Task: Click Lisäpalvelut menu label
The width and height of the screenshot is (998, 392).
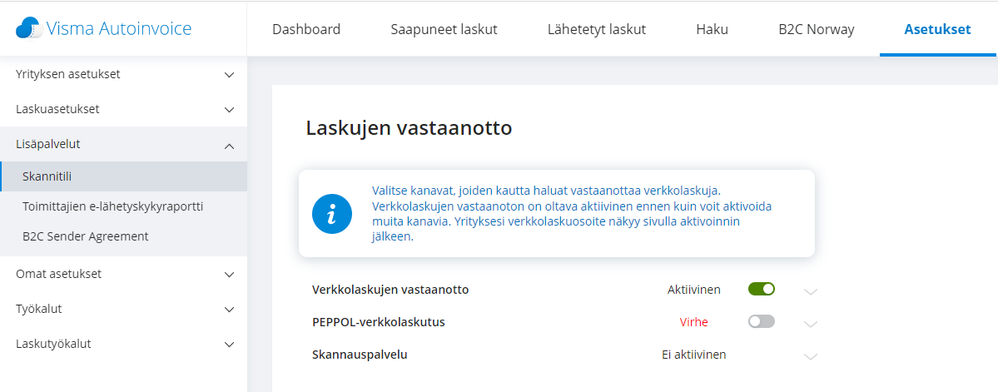Action: click(48, 144)
